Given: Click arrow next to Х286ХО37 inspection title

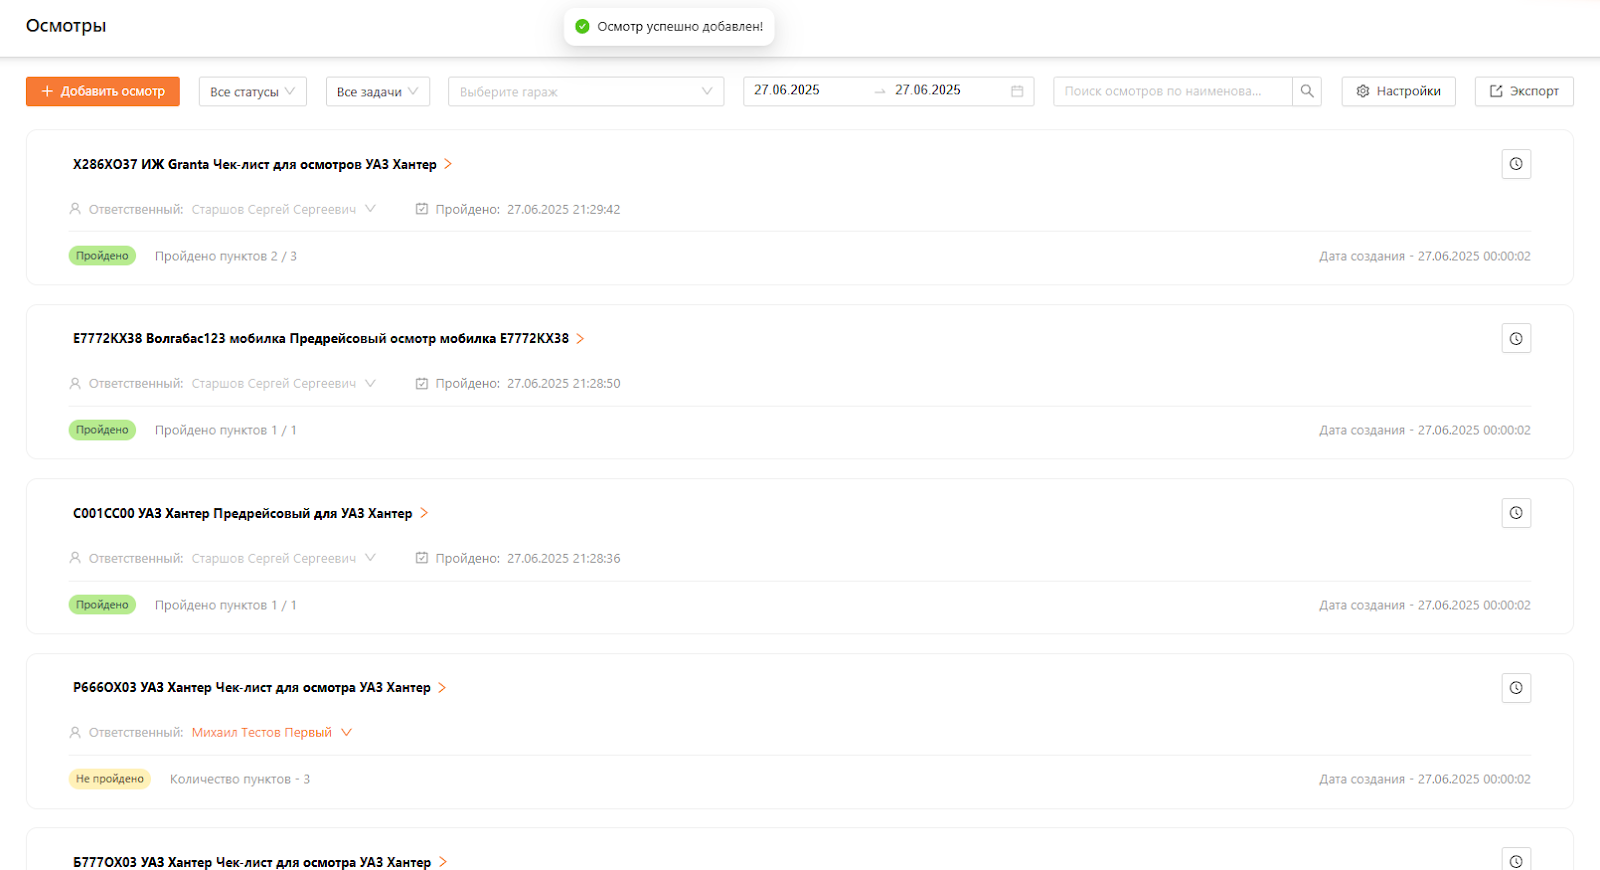Looking at the screenshot, I should coord(448,164).
